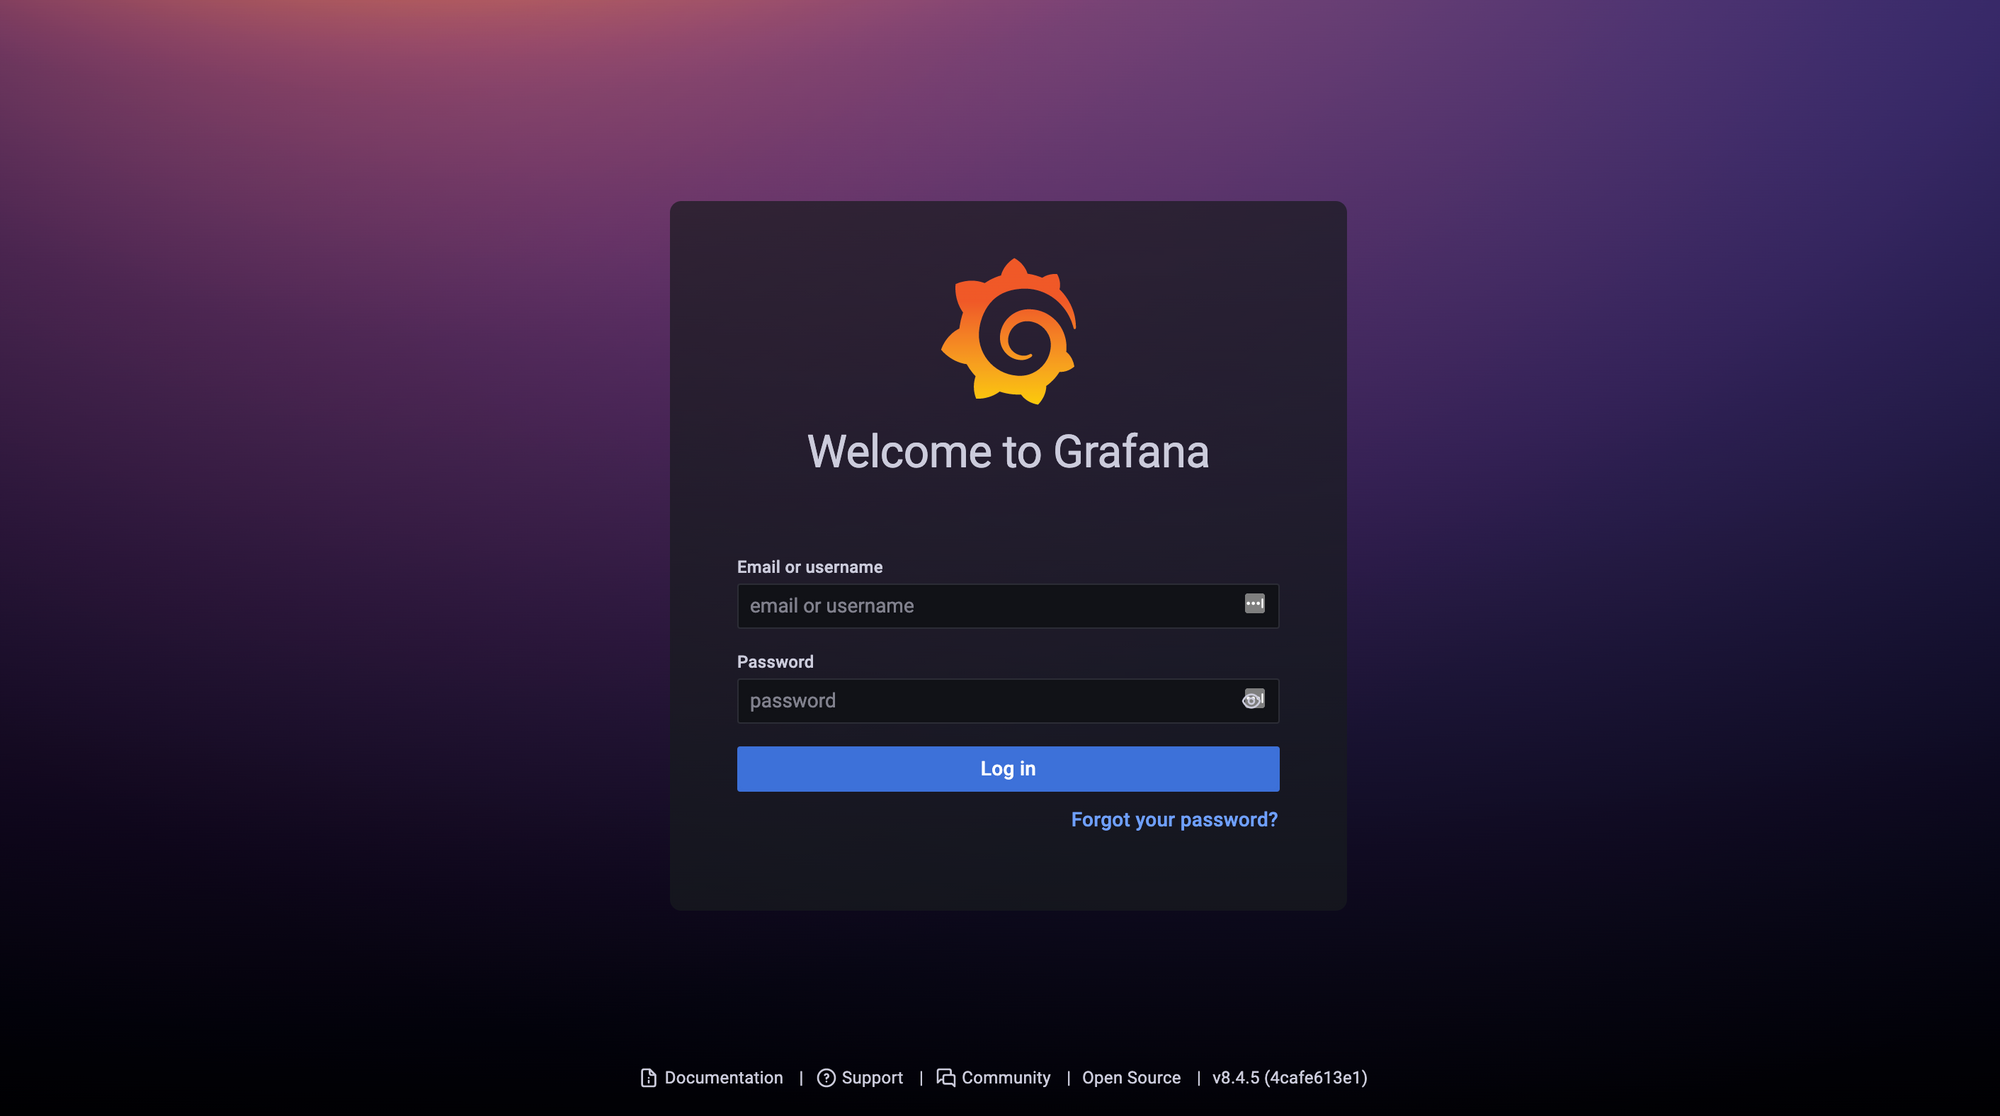Viewport: 2000px width, 1116px height.
Task: Select the password field to type
Action: click(1007, 700)
